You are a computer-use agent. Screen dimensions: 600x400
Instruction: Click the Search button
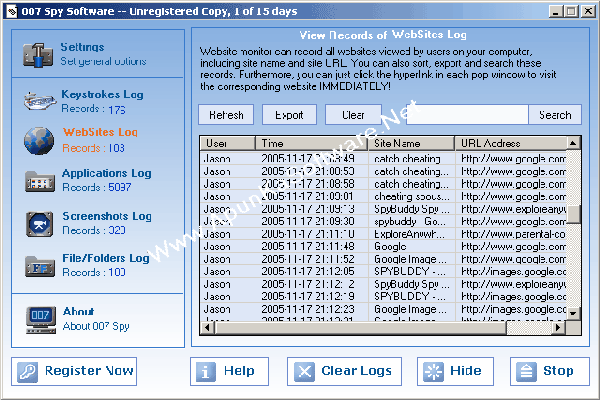pyautogui.click(x=555, y=115)
